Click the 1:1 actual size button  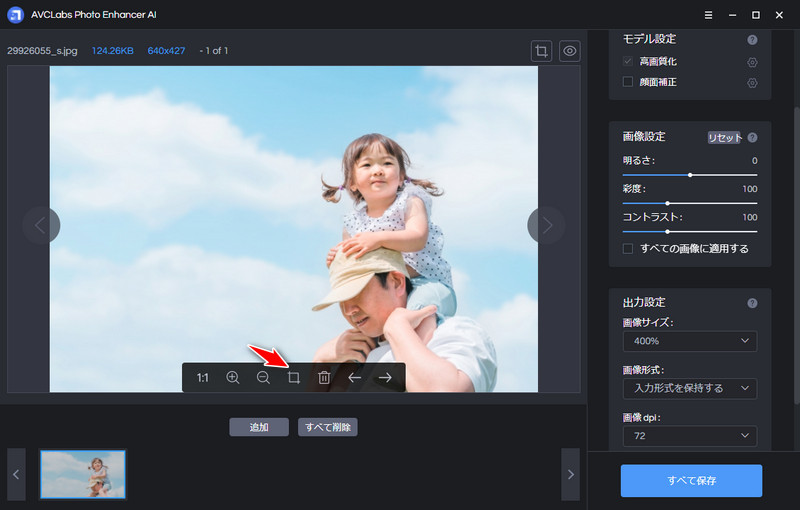click(x=203, y=378)
